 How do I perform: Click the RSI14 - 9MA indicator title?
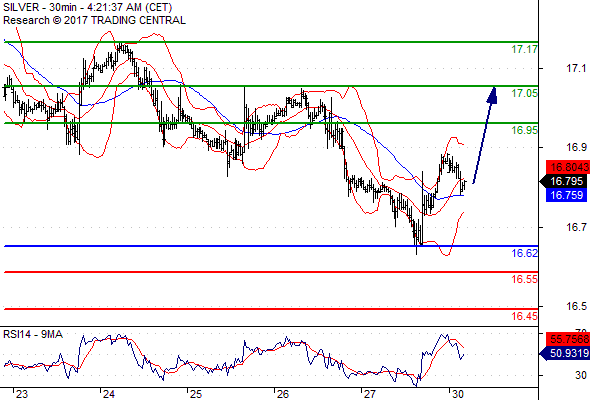pos(33,334)
